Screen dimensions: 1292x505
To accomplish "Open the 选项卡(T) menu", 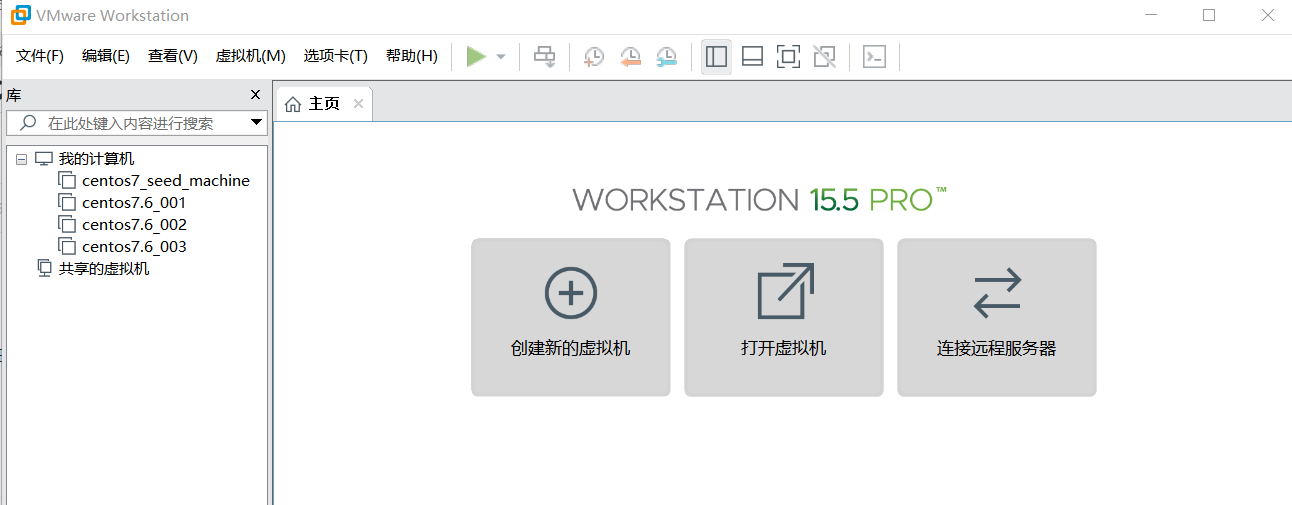I will 336,56.
